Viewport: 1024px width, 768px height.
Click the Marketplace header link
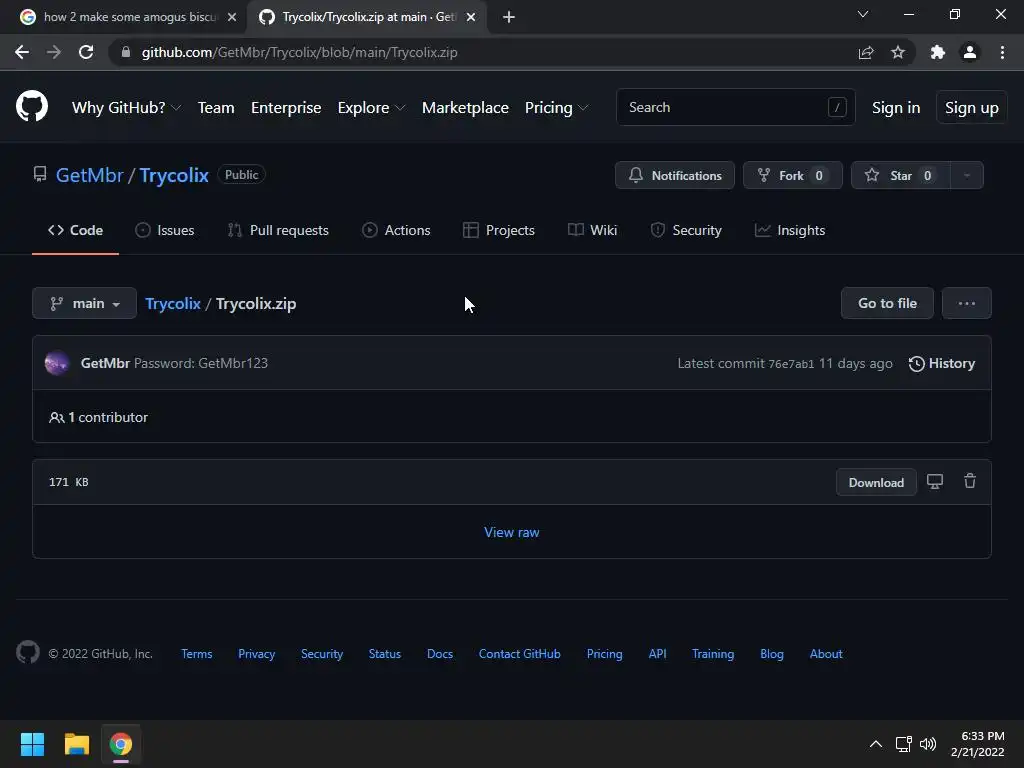point(465,108)
